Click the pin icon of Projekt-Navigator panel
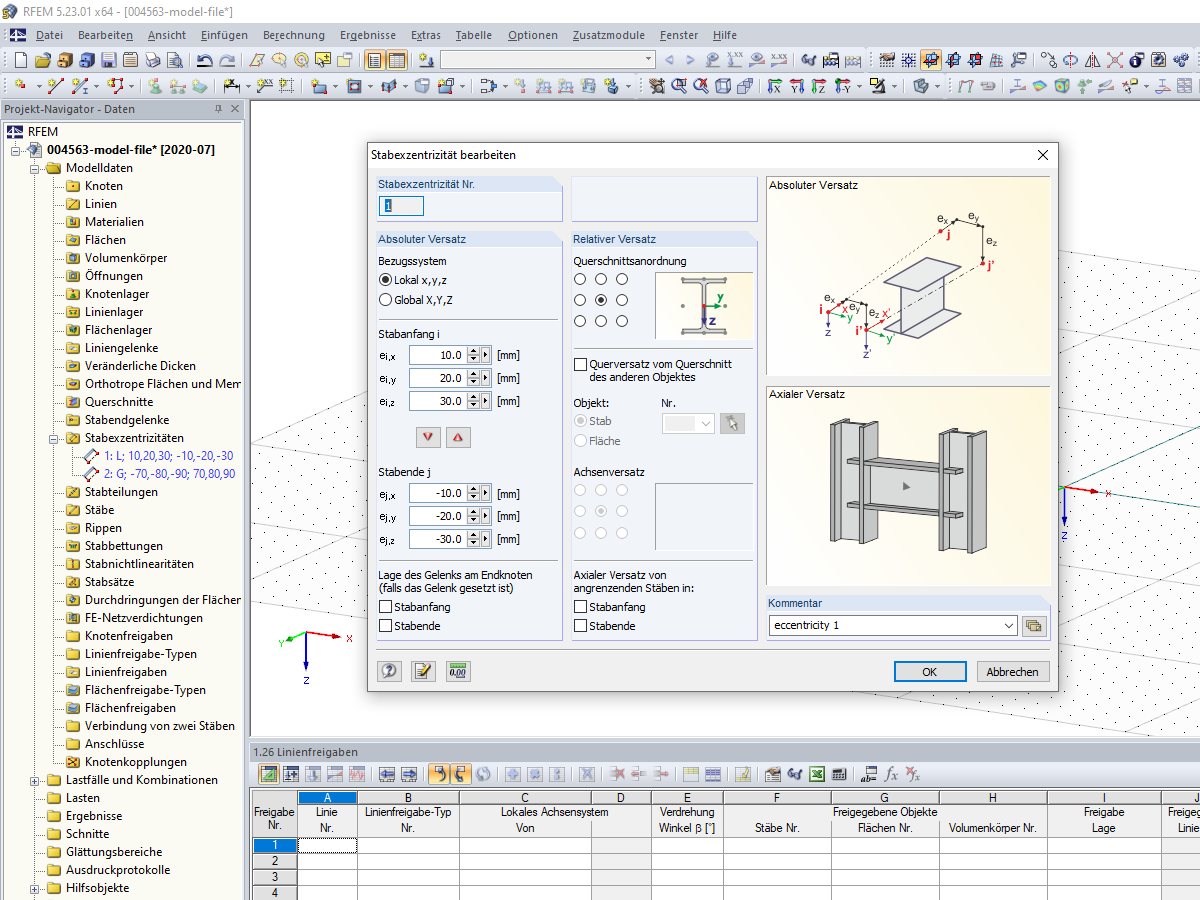 pyautogui.click(x=219, y=109)
